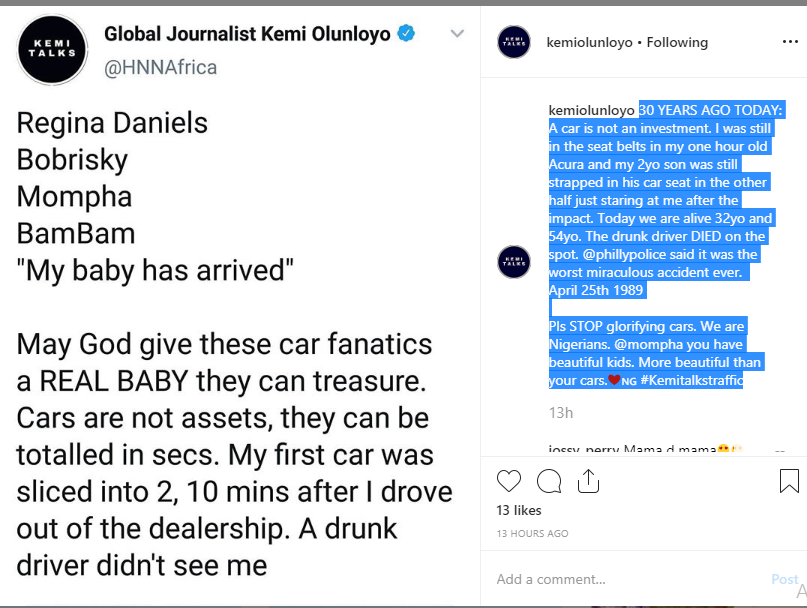Share the post using the share icon
Image resolution: width=807 pixels, height=608 pixels.
(x=588, y=481)
